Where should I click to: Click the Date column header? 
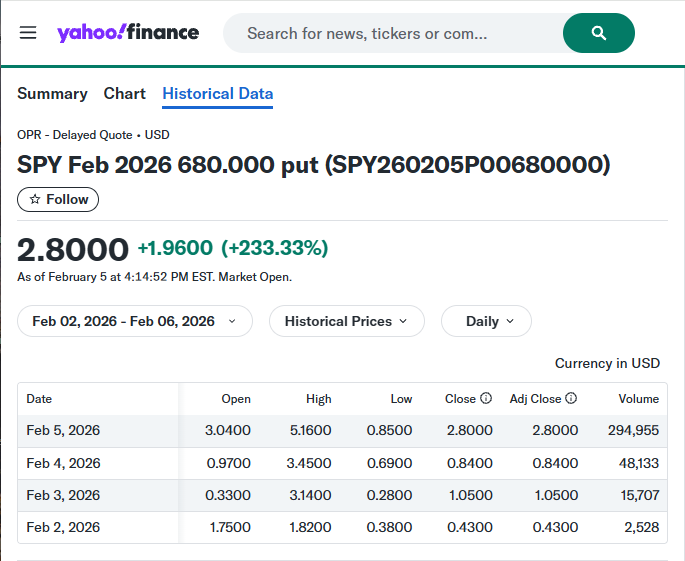[x=39, y=398]
